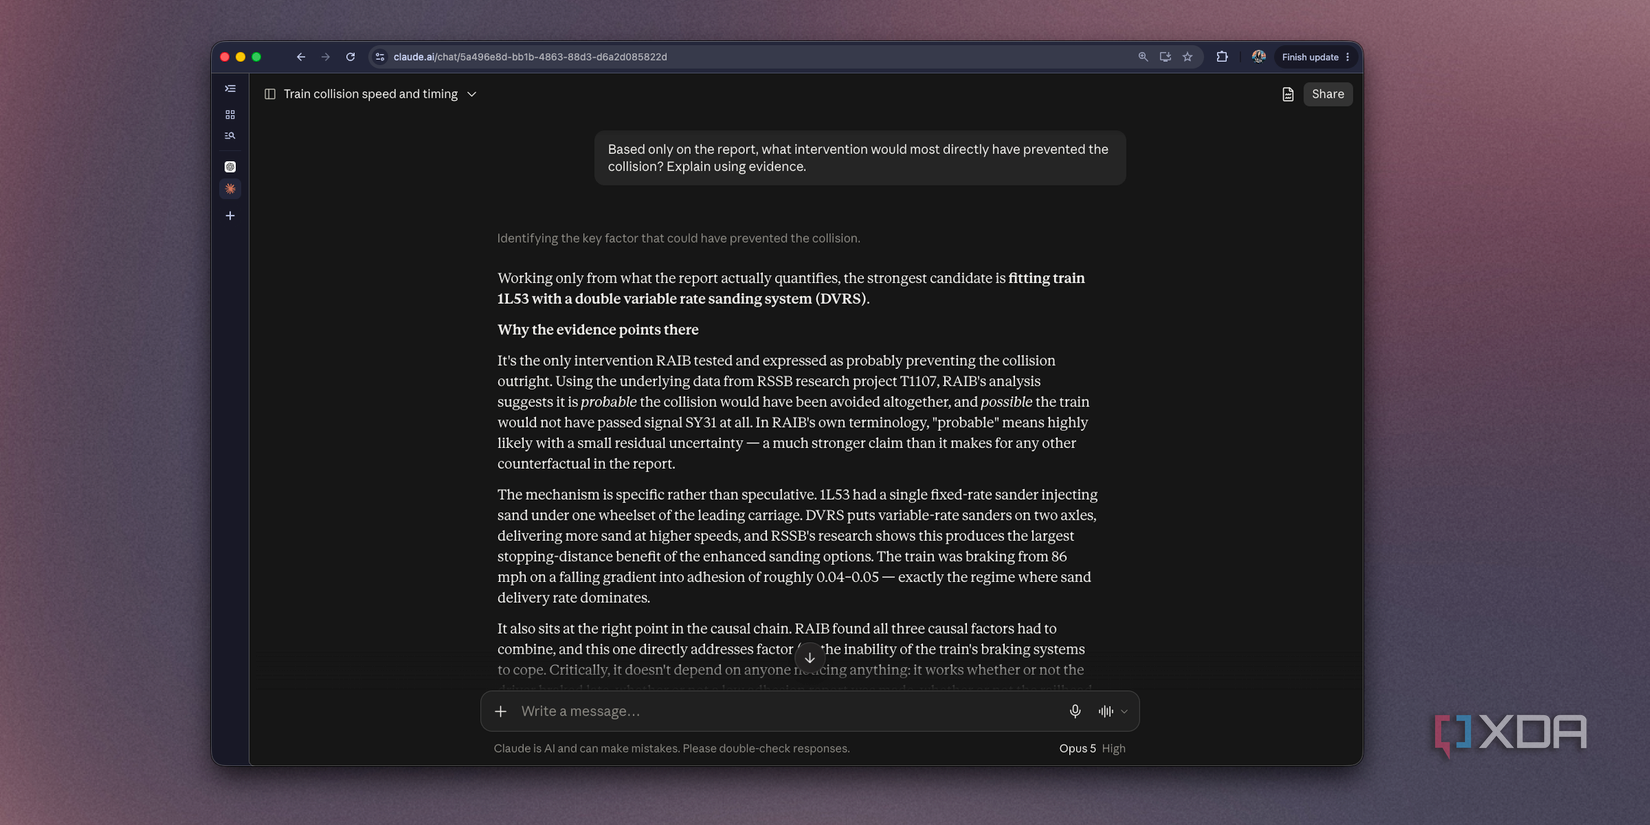The height and width of the screenshot is (825, 1650).
Task: Expand the thinking summary "Identifying the key factor"
Action: coord(679,238)
